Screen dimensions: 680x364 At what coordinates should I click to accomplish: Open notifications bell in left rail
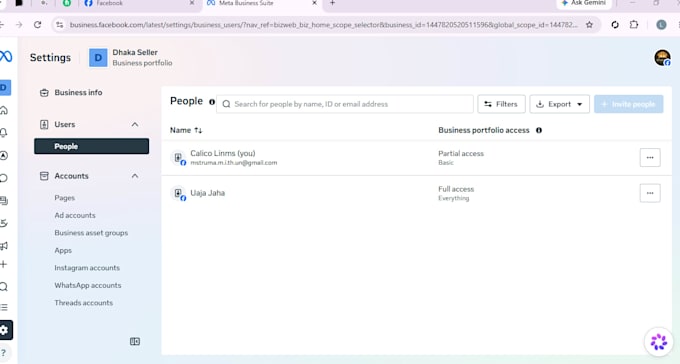[x=4, y=133]
